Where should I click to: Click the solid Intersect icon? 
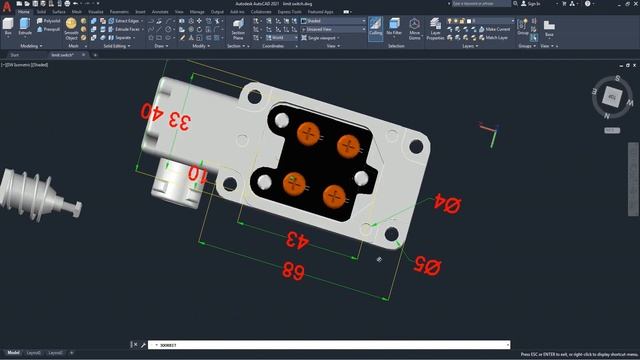(93, 38)
